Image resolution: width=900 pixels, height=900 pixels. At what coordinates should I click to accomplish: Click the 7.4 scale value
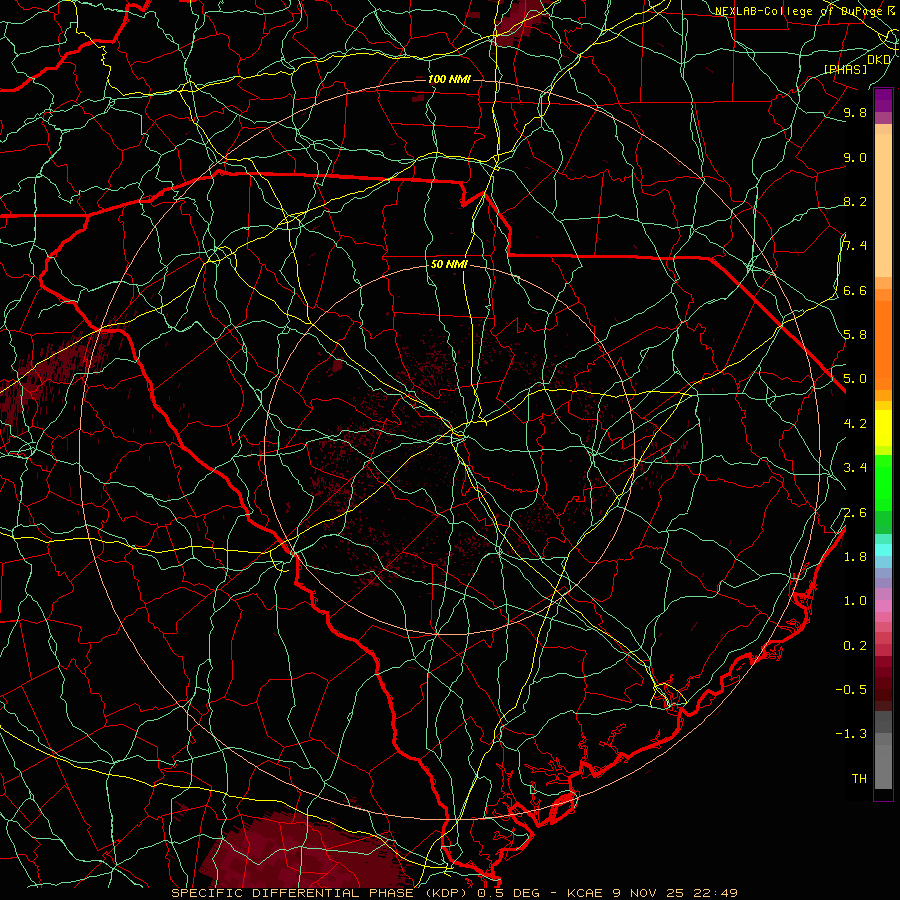855,246
